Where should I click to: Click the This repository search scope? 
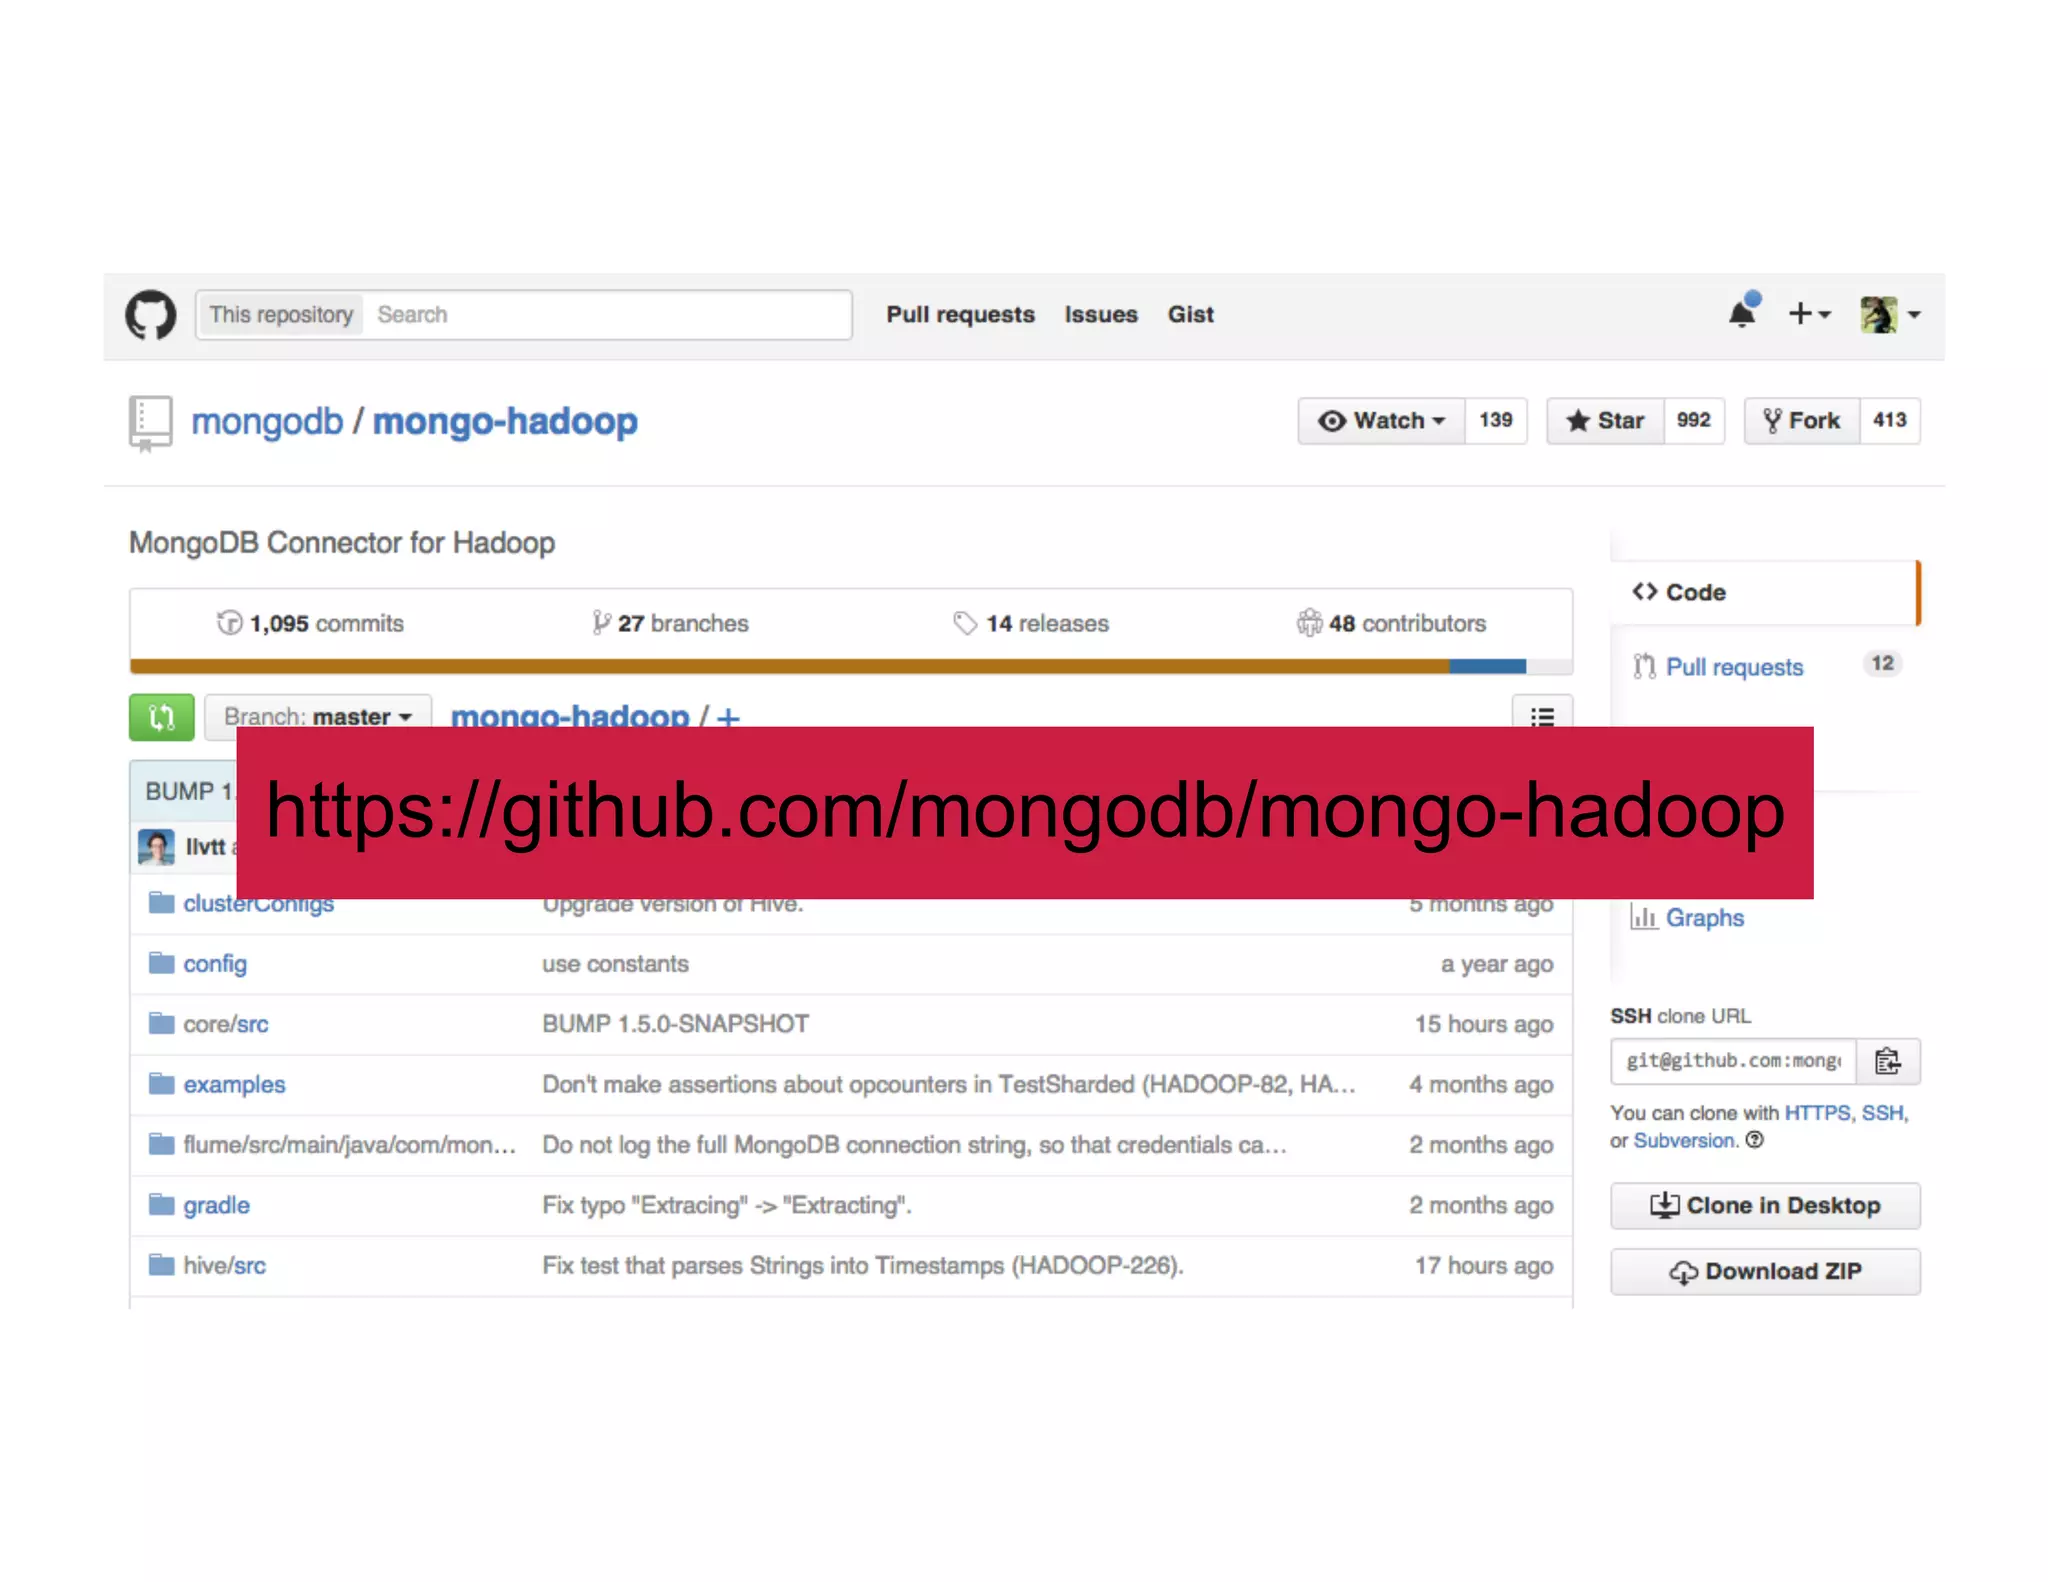click(x=281, y=315)
